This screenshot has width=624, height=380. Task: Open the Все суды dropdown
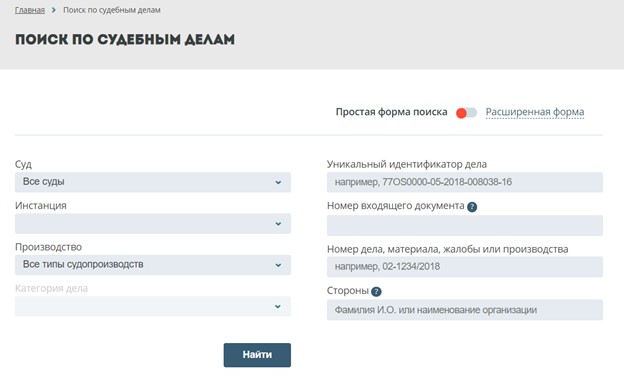[x=153, y=182]
